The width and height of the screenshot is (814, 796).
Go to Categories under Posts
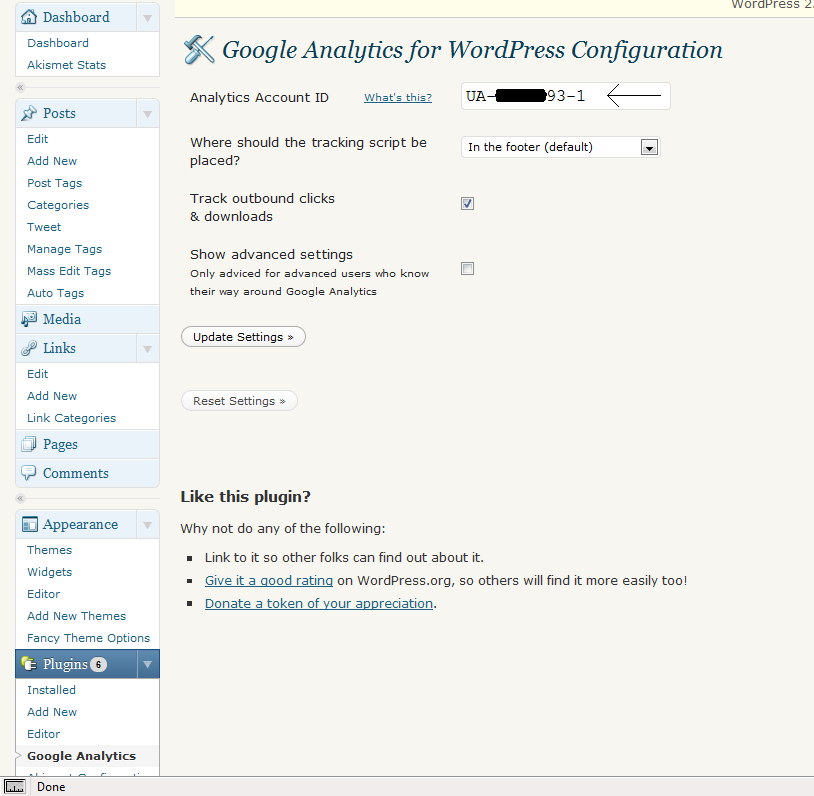click(x=58, y=205)
